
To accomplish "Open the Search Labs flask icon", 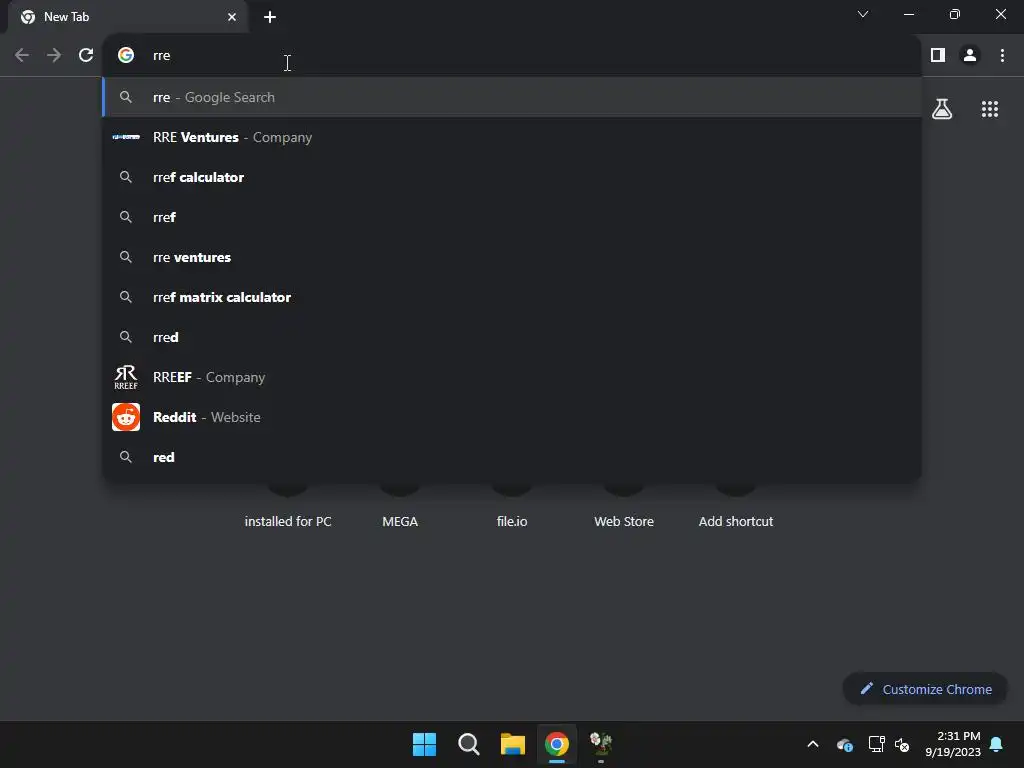I will point(942,109).
